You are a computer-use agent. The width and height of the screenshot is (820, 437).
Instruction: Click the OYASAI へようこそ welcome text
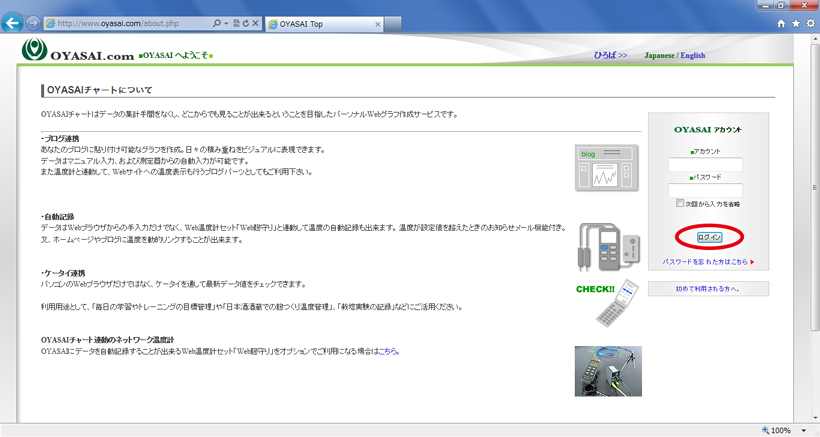(176, 55)
